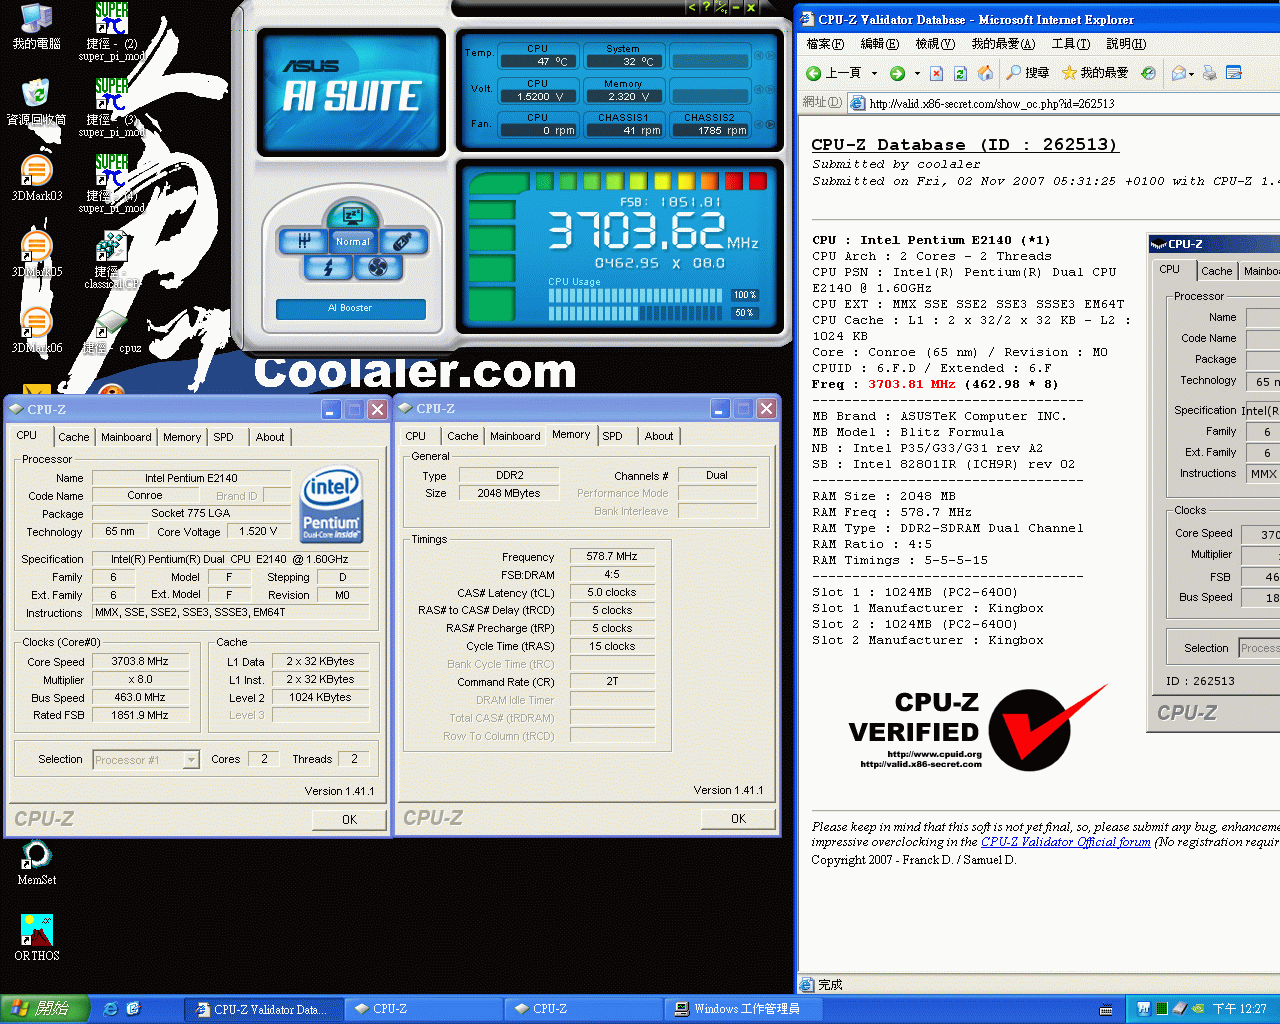
Task: Open the IE Help (說明) menu
Action: (1126, 44)
